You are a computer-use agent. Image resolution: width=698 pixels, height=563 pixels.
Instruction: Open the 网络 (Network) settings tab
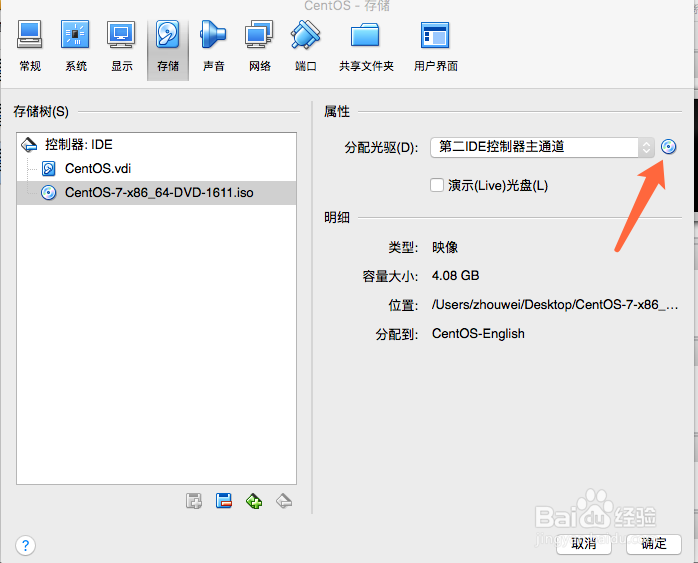click(260, 47)
